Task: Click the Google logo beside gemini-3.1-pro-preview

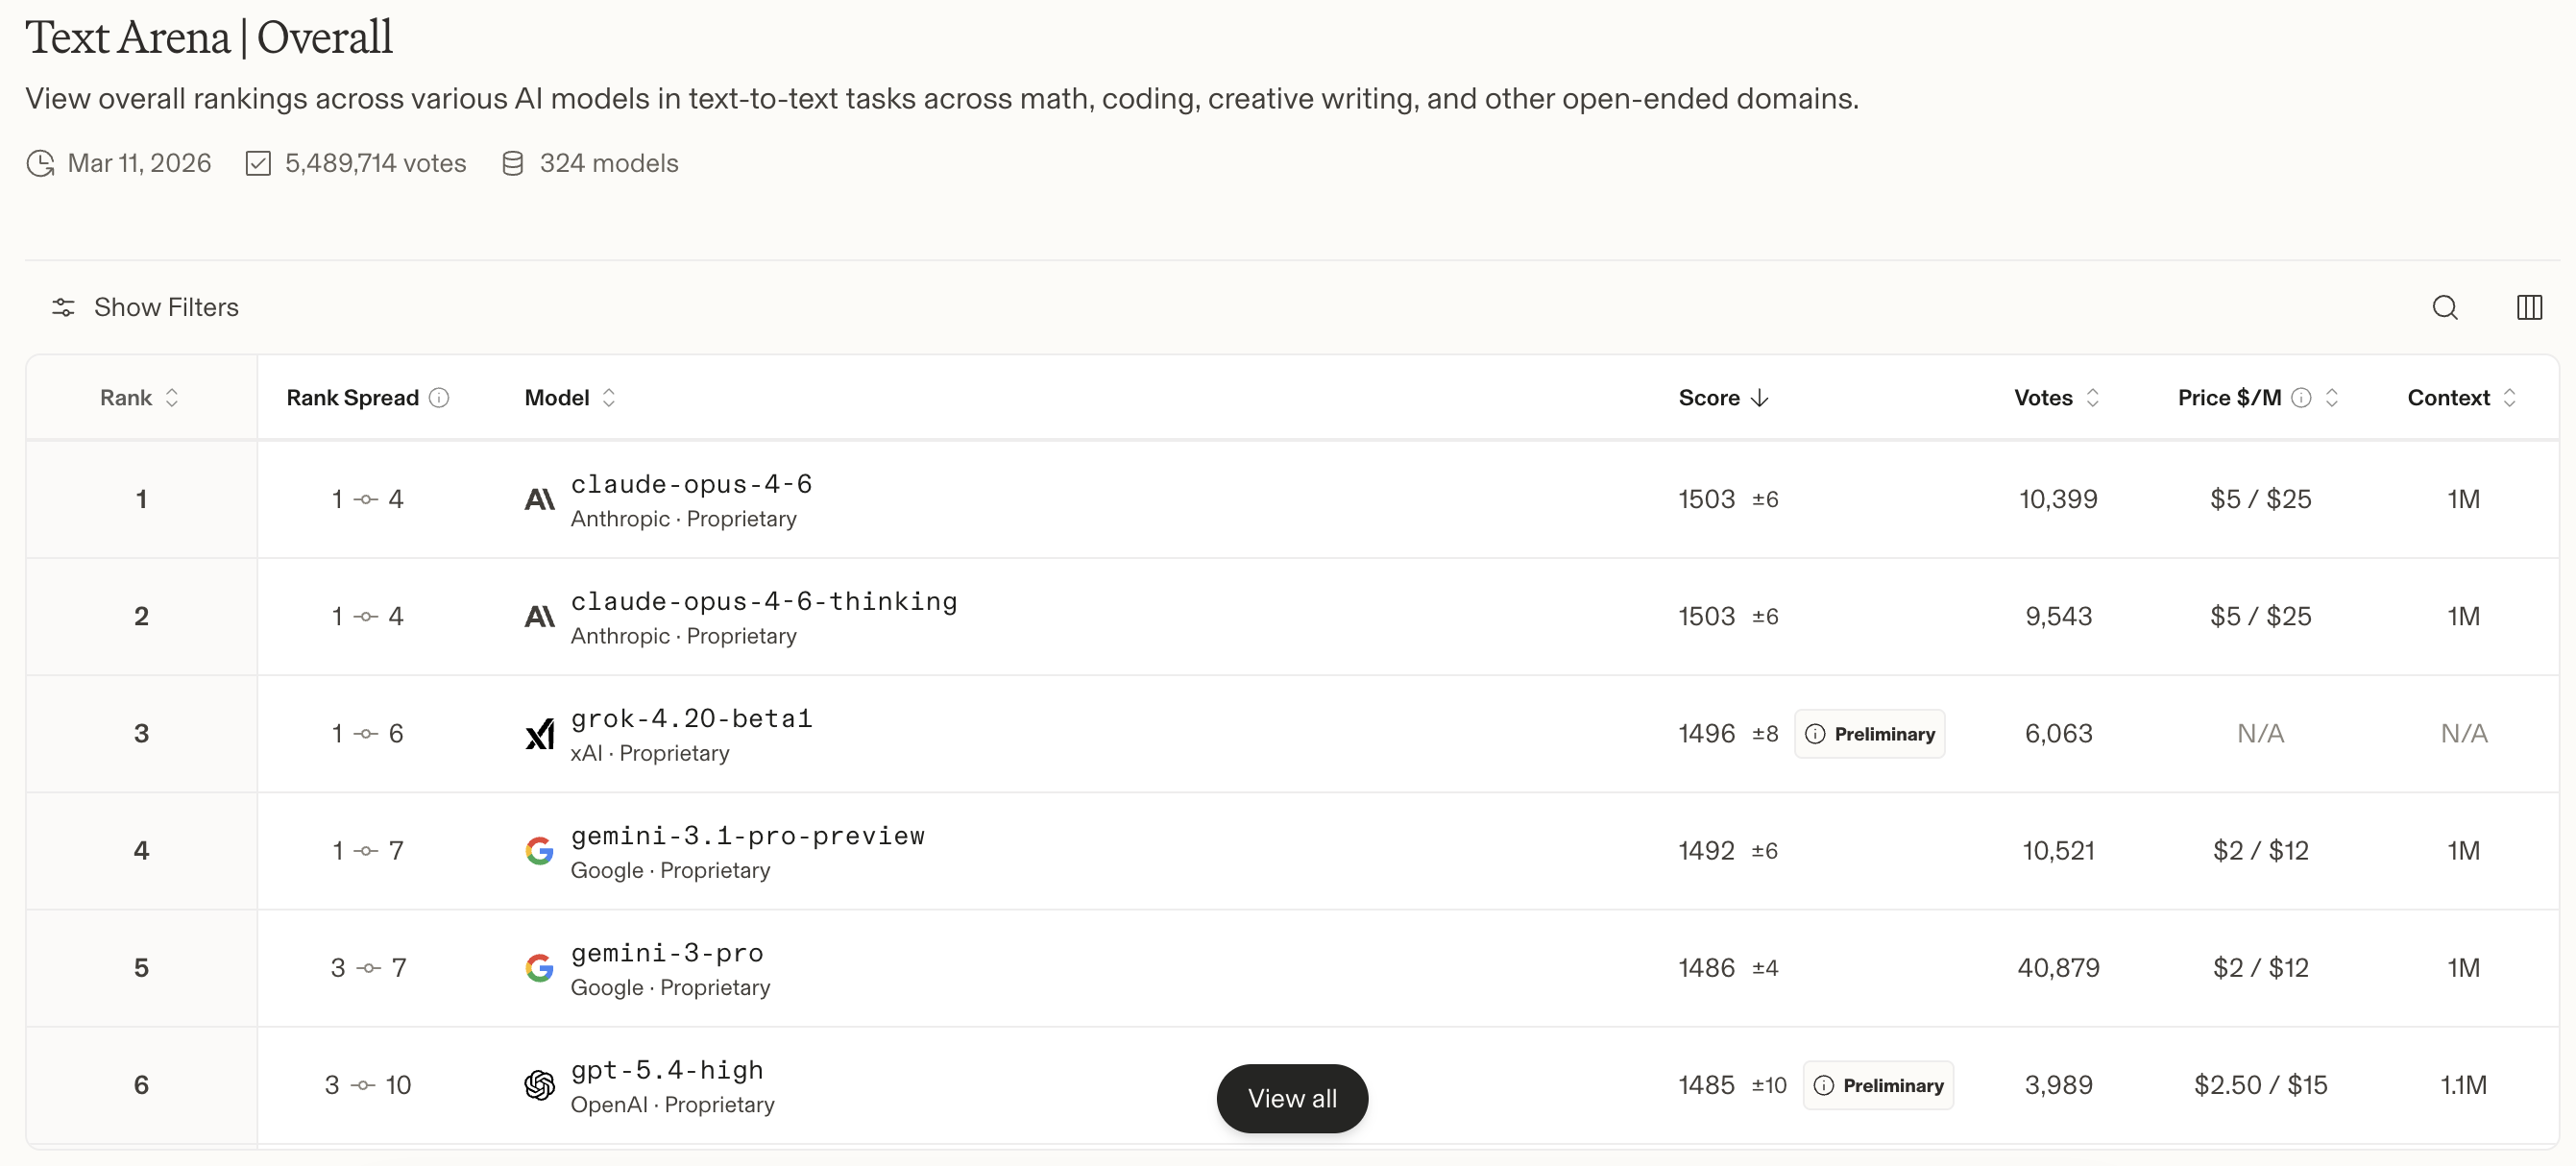Action: pos(540,851)
